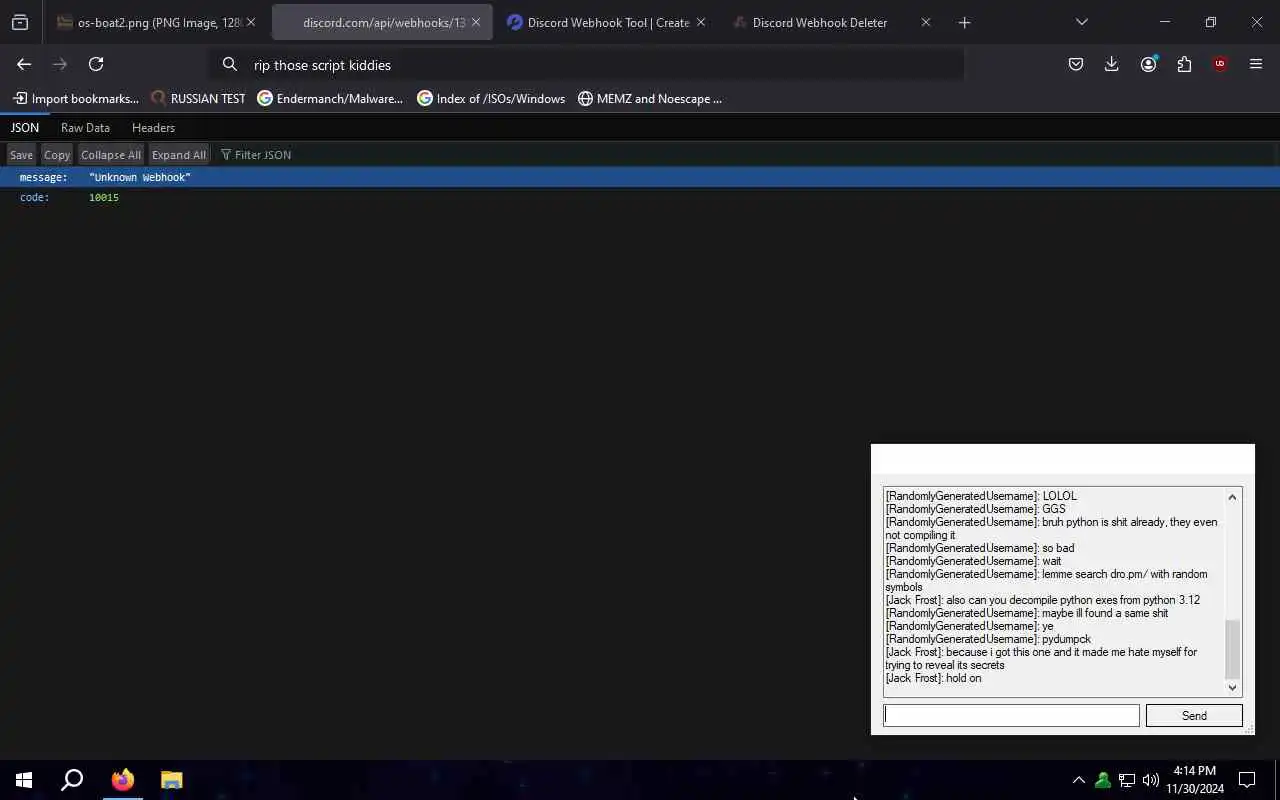The image size is (1280, 800).
Task: Open Import bookmarks bookmark
Action: (x=76, y=98)
